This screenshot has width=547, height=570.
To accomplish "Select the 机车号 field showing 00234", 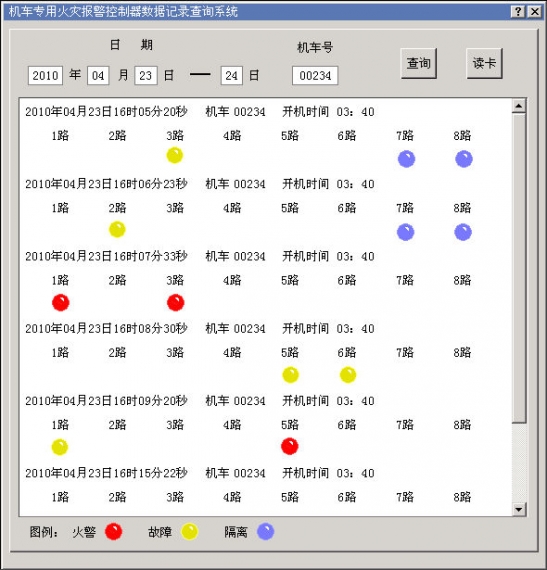I will pyautogui.click(x=315, y=76).
